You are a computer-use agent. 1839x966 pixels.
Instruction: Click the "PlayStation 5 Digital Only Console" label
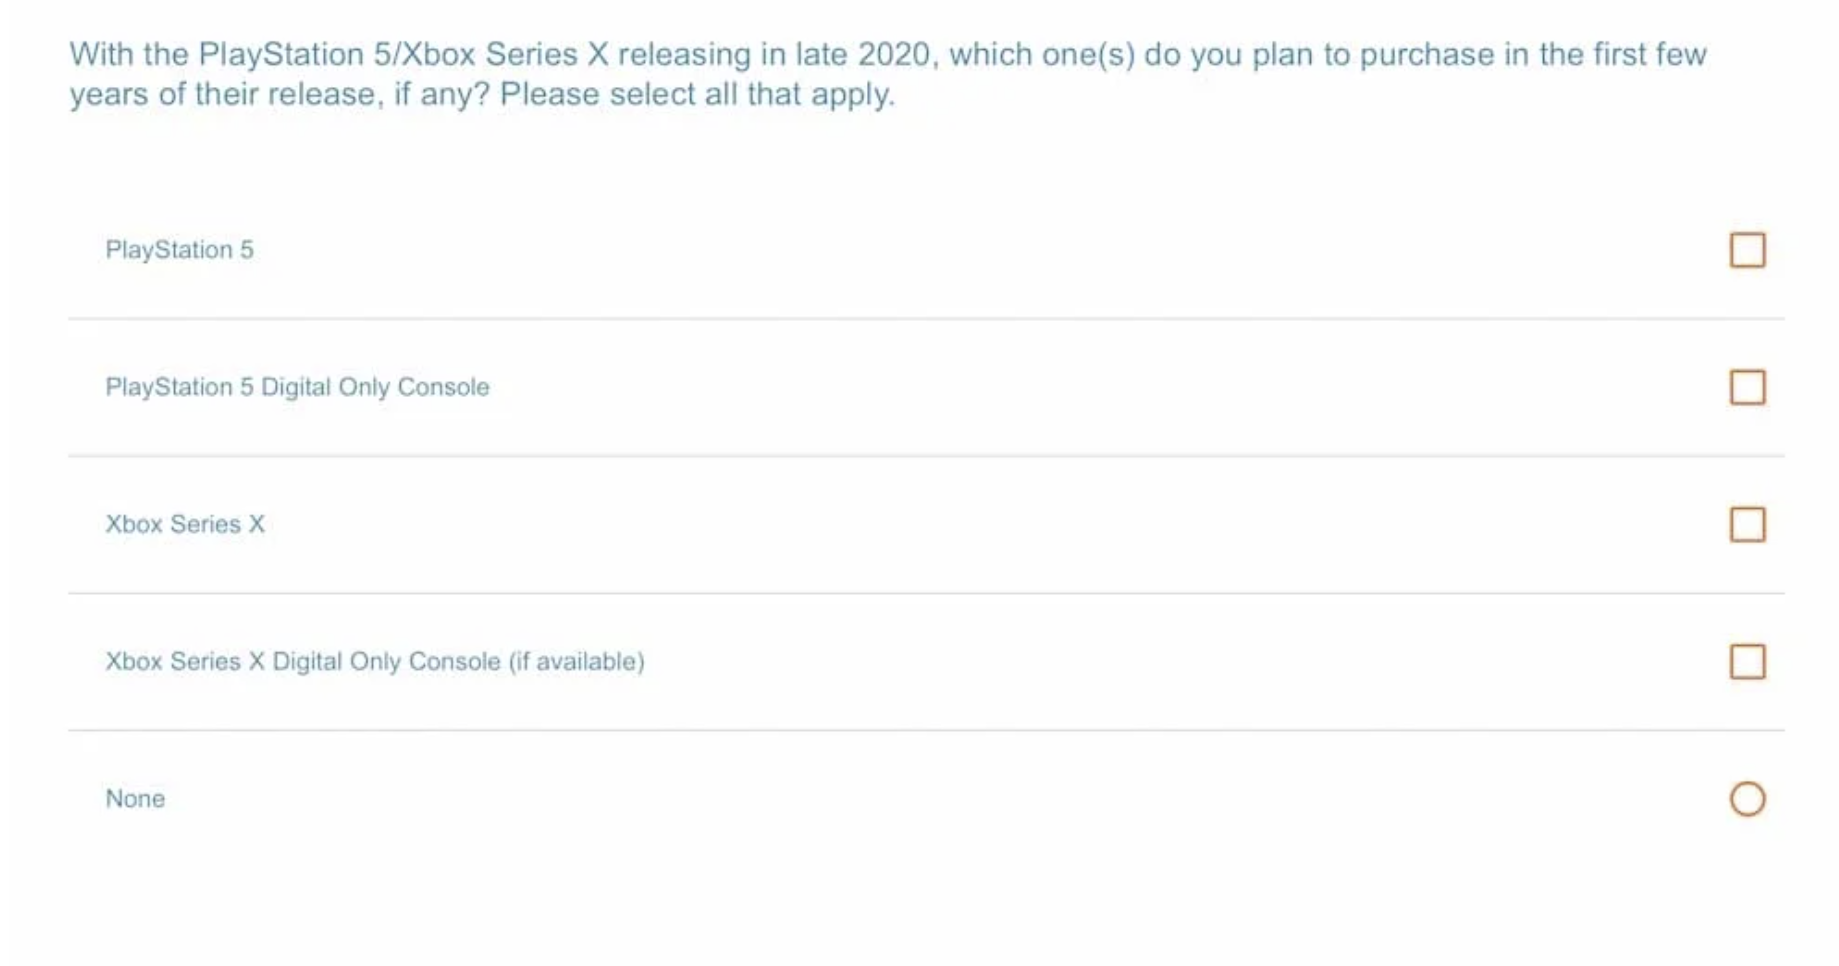[x=297, y=387]
